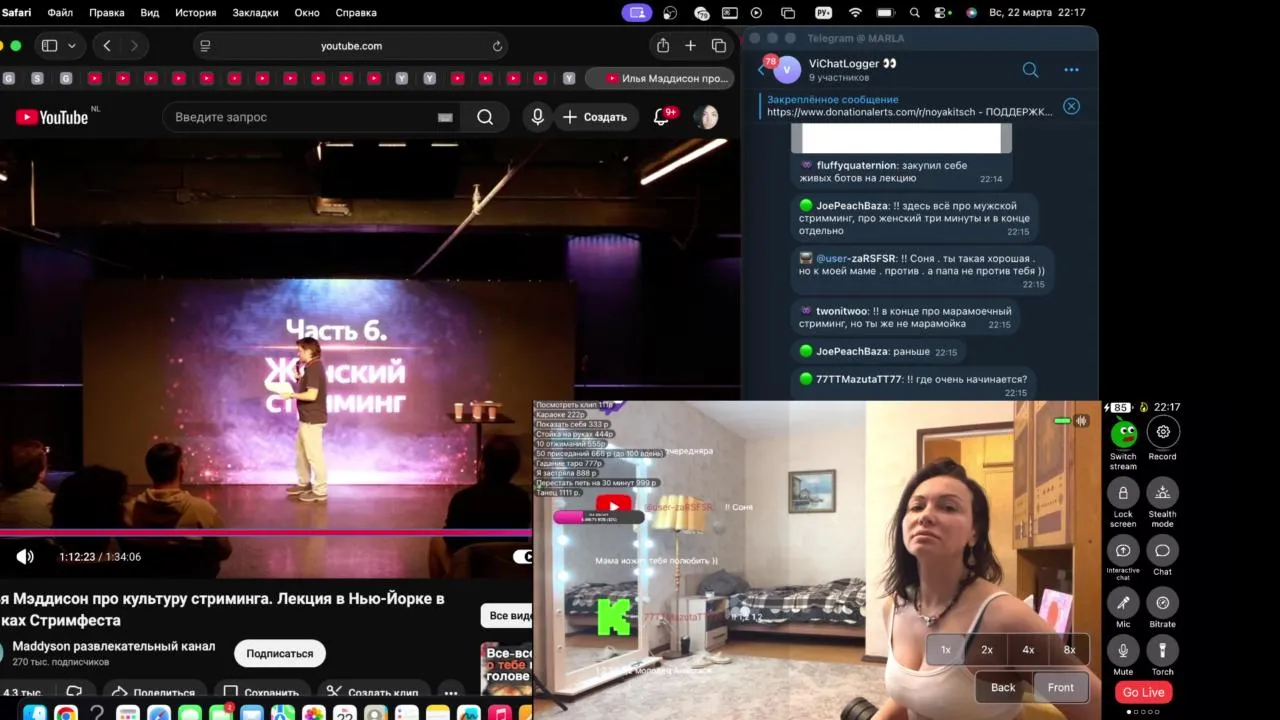Open the Закладки menu

[256, 13]
